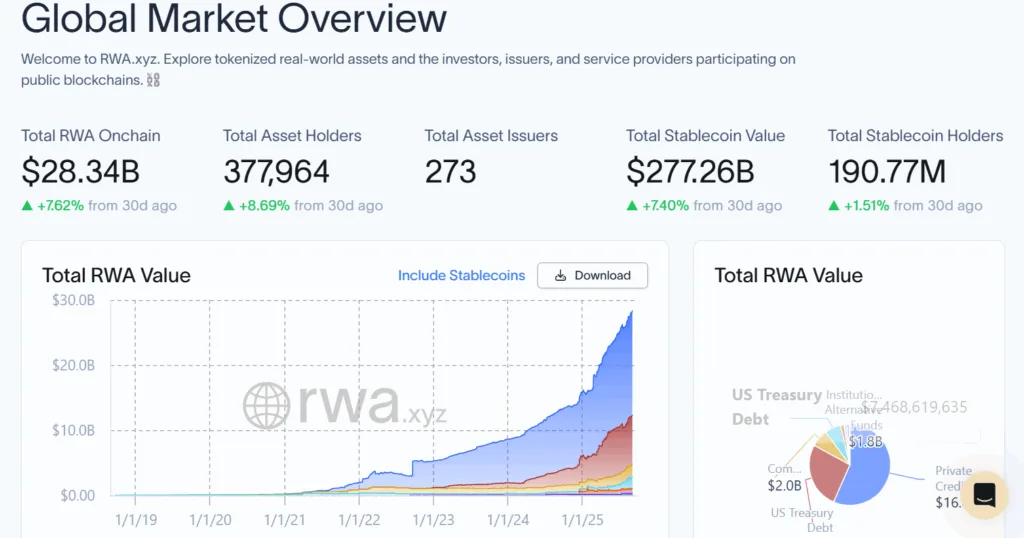Click the $28.34B value
Viewport: 1024px width, 538px height.
tap(80, 172)
